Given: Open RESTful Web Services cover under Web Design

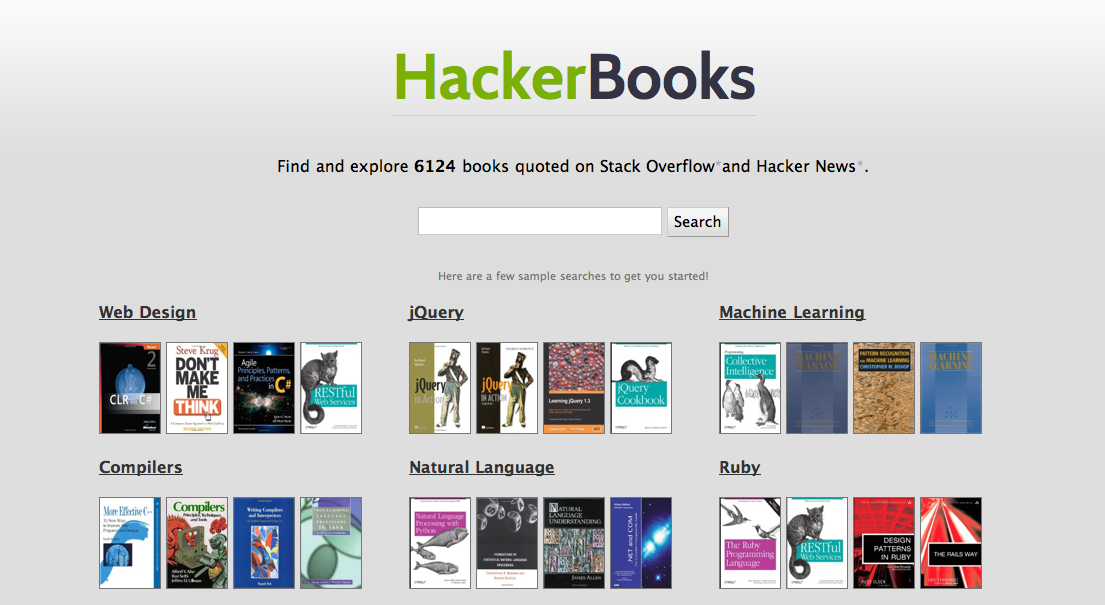Looking at the screenshot, I should [x=331, y=388].
